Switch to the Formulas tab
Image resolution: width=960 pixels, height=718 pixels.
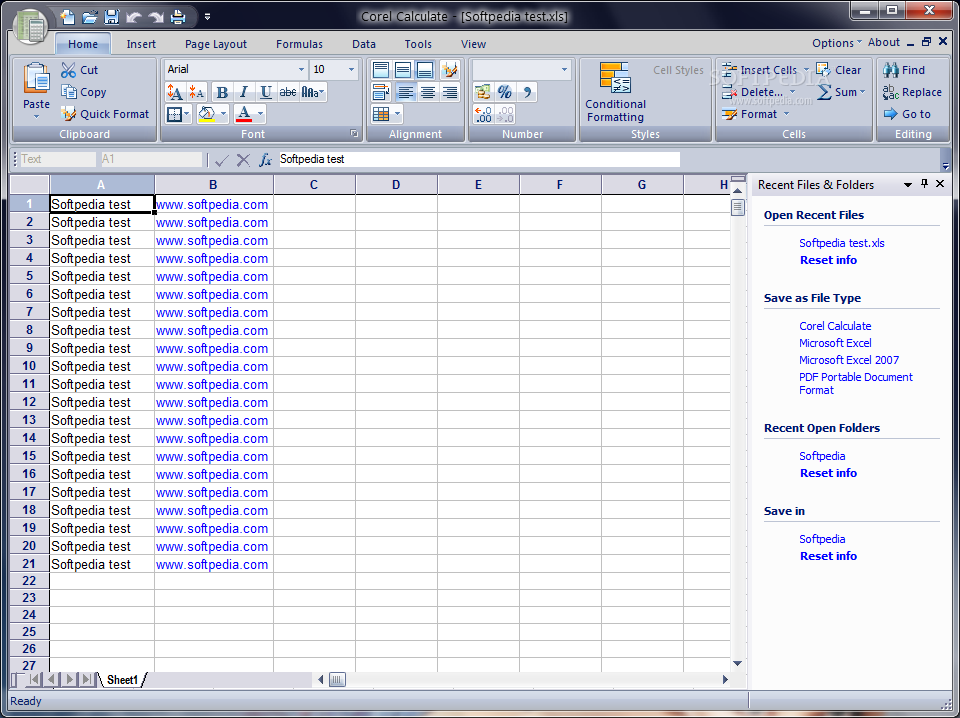pos(299,44)
